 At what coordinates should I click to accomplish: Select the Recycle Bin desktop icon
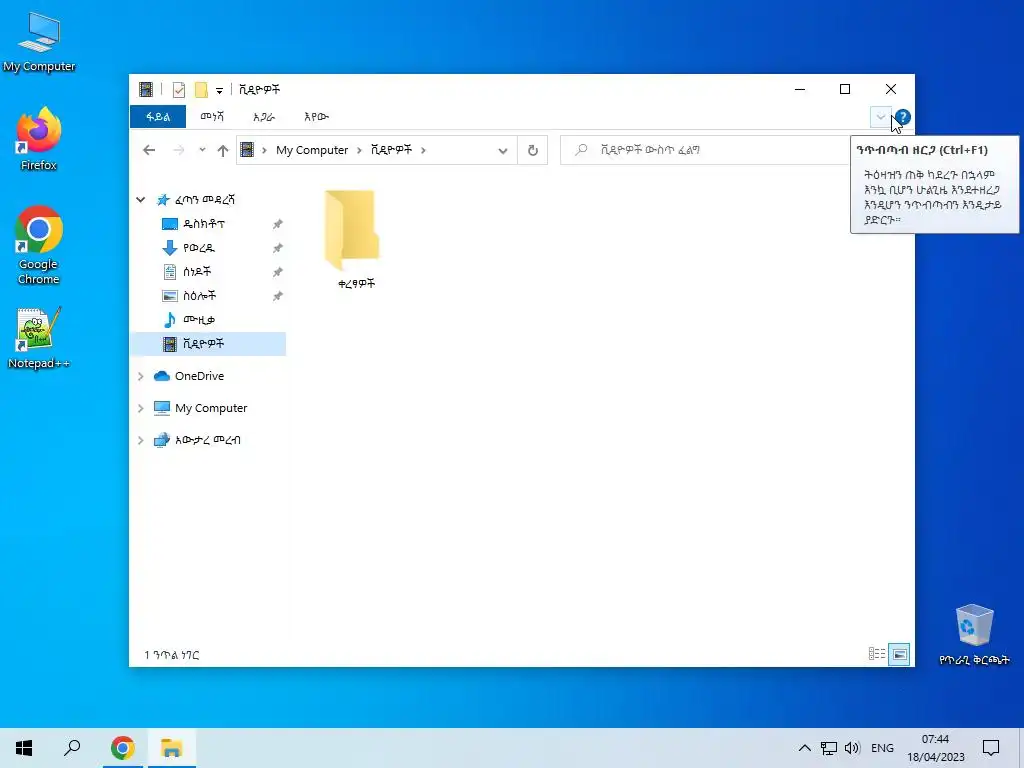(974, 634)
